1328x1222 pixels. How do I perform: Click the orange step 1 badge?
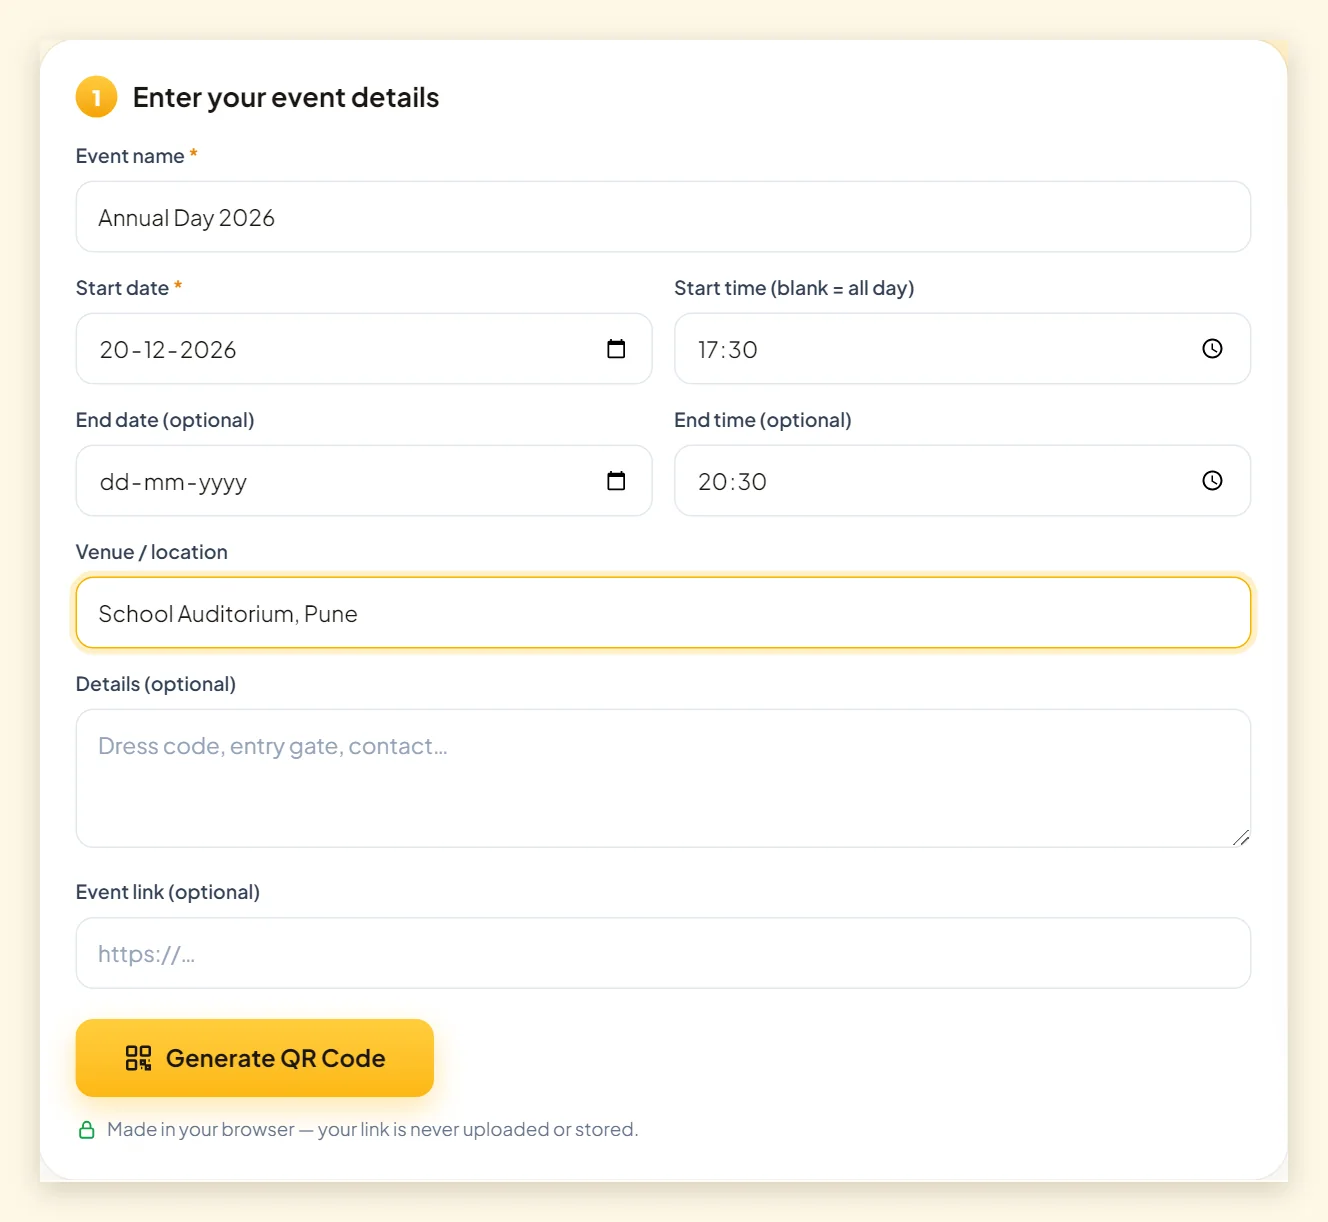97,97
